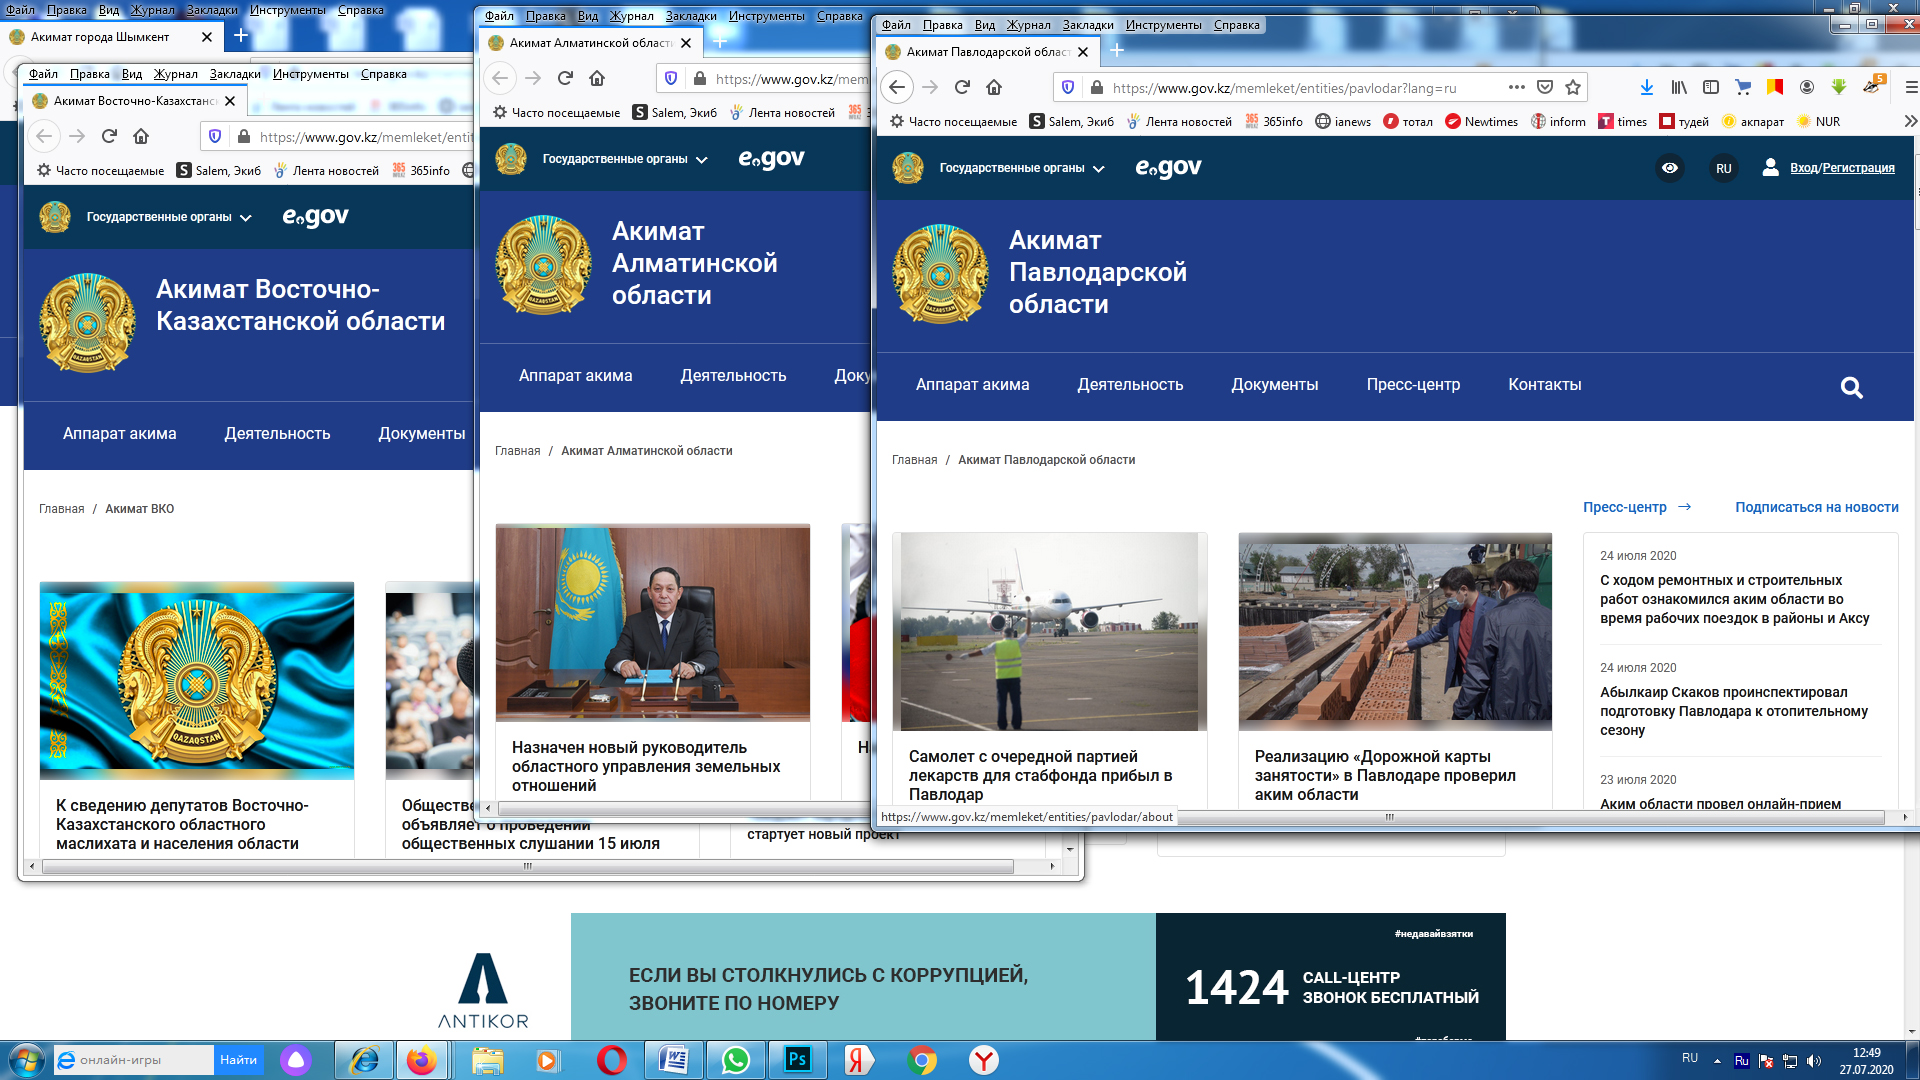Open the Firefox hamburger menu
The width and height of the screenshot is (1920, 1080).
click(1911, 88)
